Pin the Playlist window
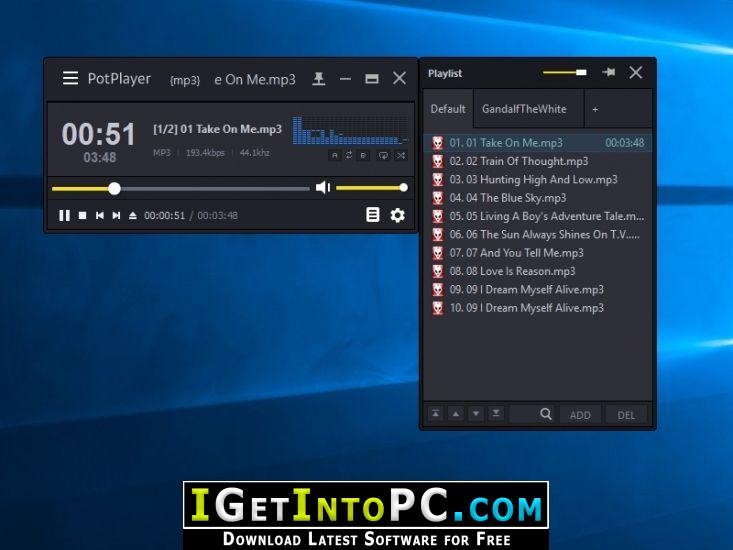 609,72
